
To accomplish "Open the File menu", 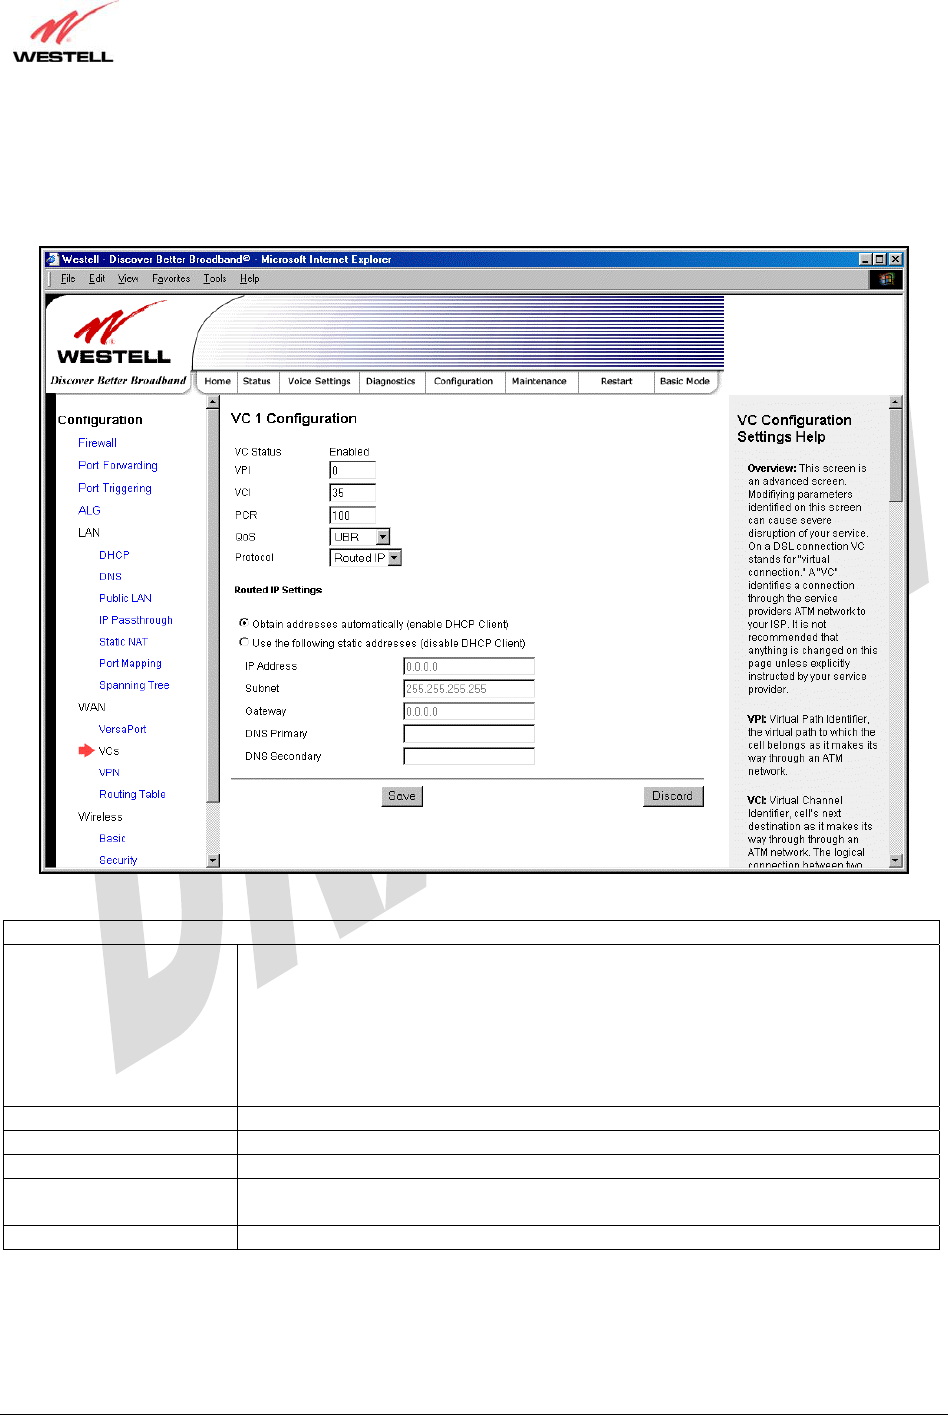I will [x=68, y=279].
